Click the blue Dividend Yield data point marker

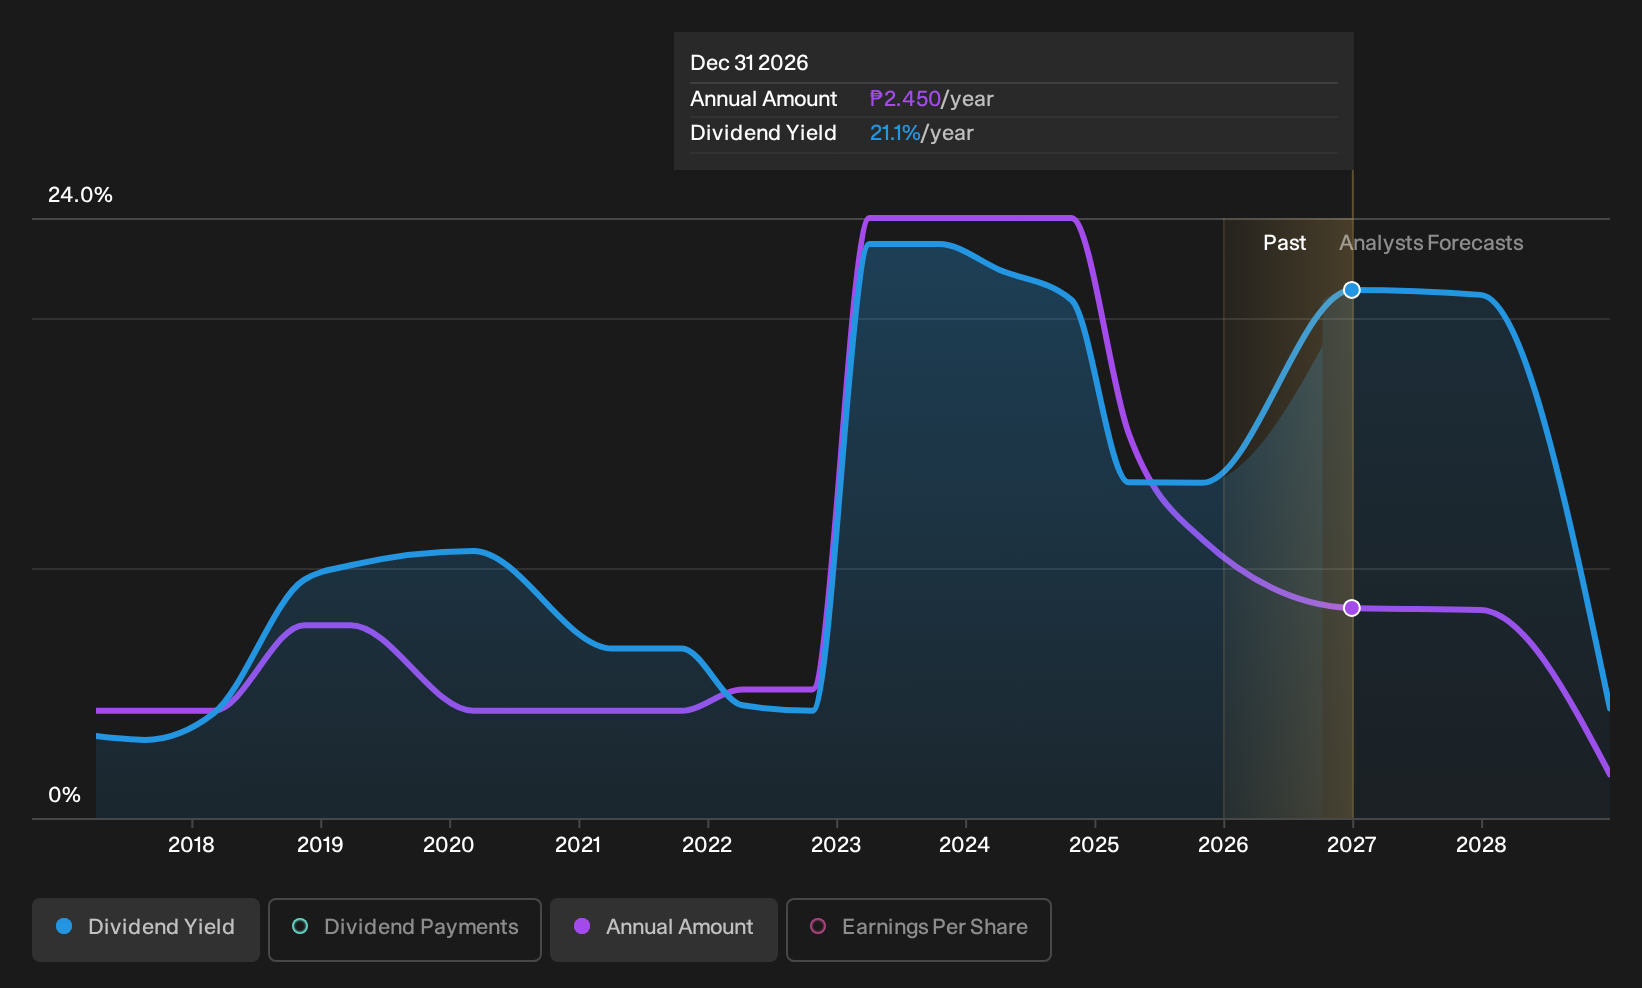[1352, 290]
